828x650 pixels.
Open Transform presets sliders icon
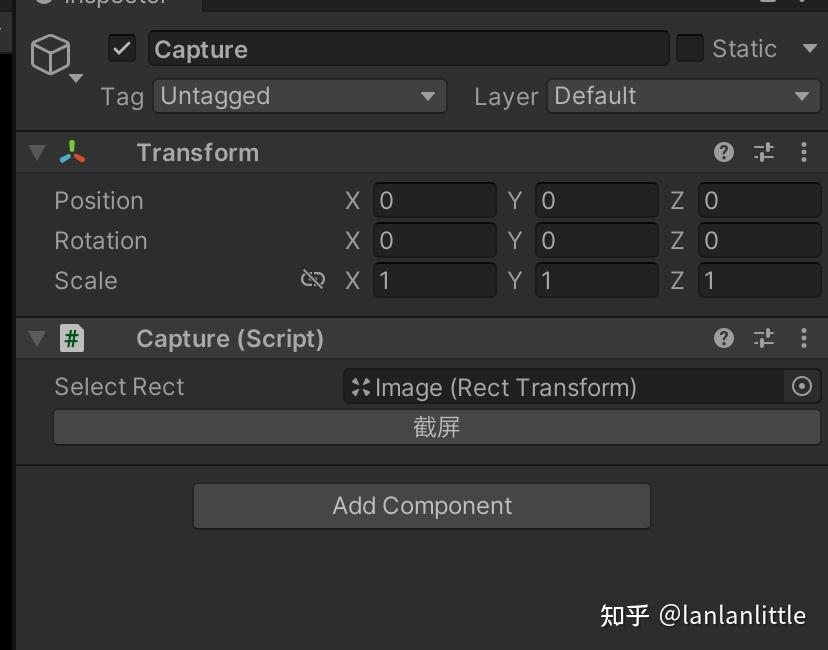pos(764,152)
